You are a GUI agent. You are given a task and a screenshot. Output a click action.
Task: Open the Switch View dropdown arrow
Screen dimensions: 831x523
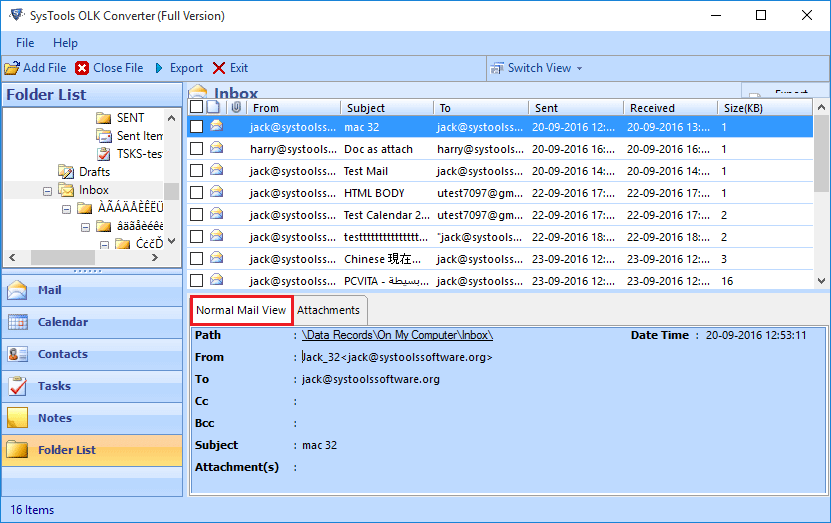[x=579, y=69]
